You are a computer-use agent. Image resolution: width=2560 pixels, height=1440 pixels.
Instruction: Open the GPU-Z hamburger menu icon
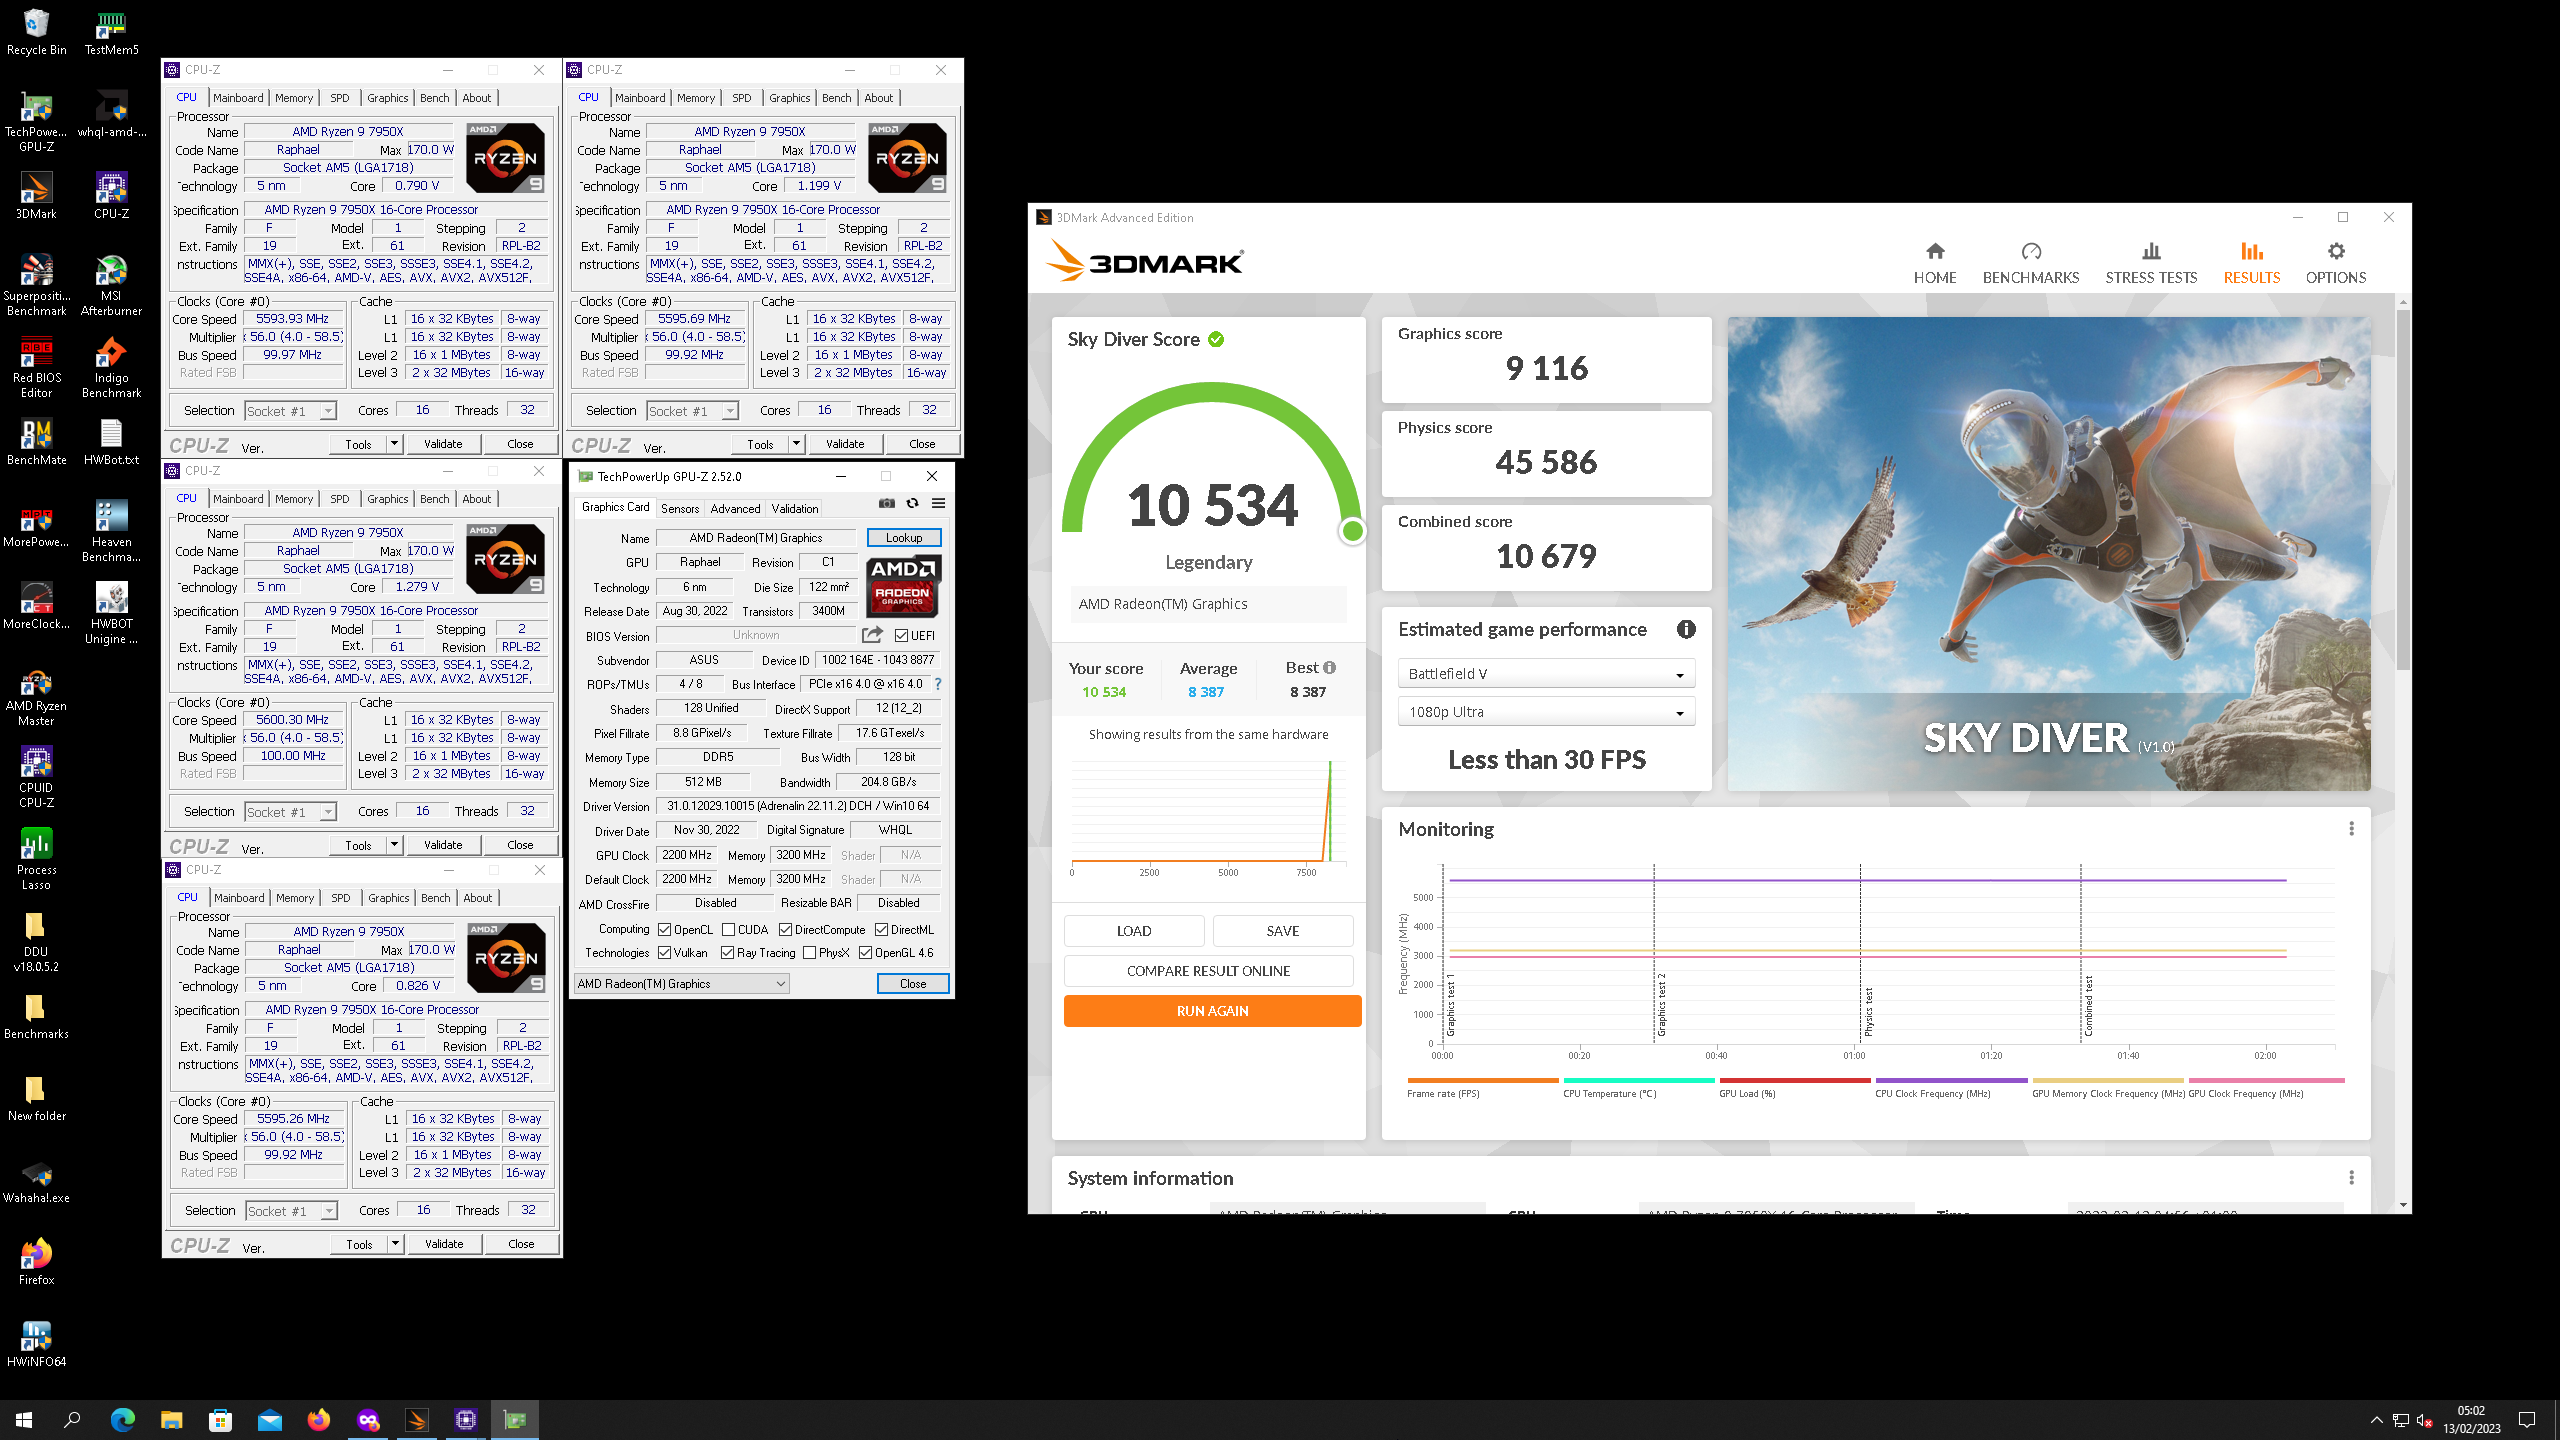pyautogui.click(x=938, y=503)
